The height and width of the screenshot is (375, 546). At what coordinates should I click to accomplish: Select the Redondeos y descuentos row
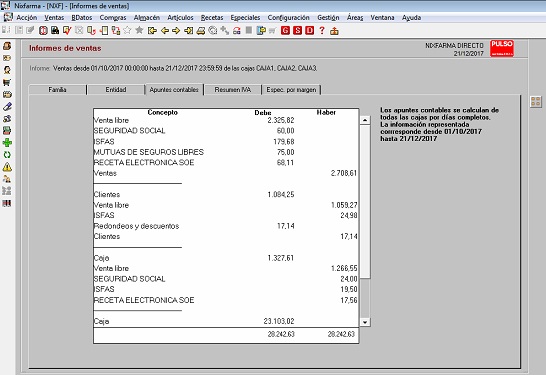(226, 226)
